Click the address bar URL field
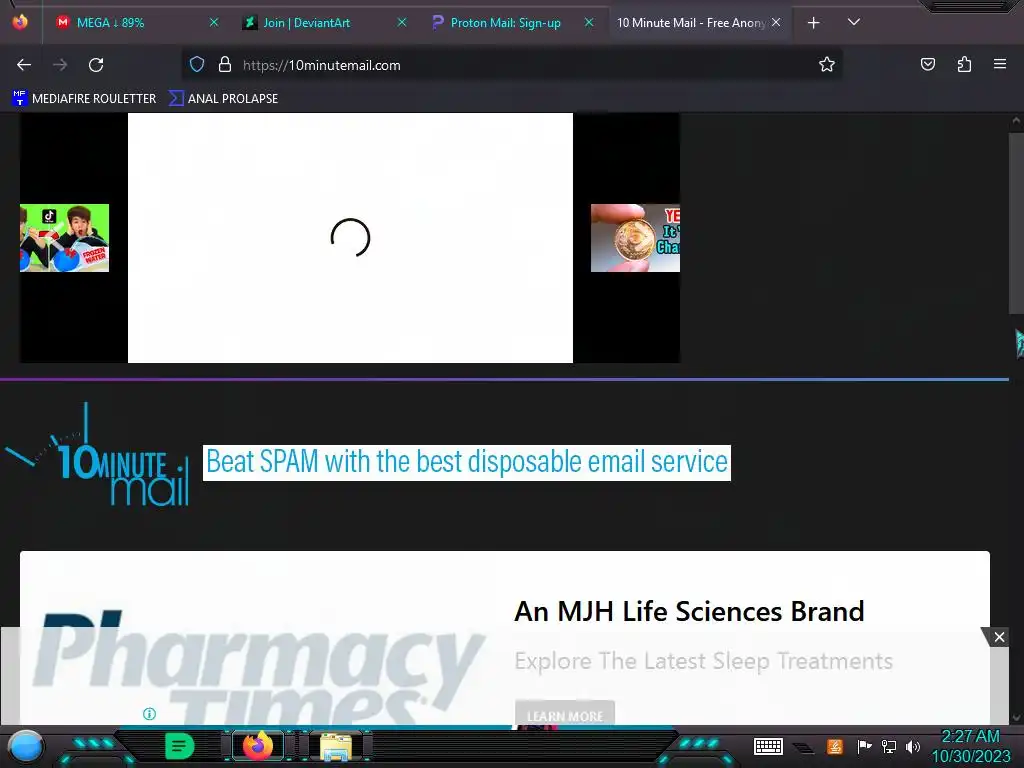 [x=511, y=65]
